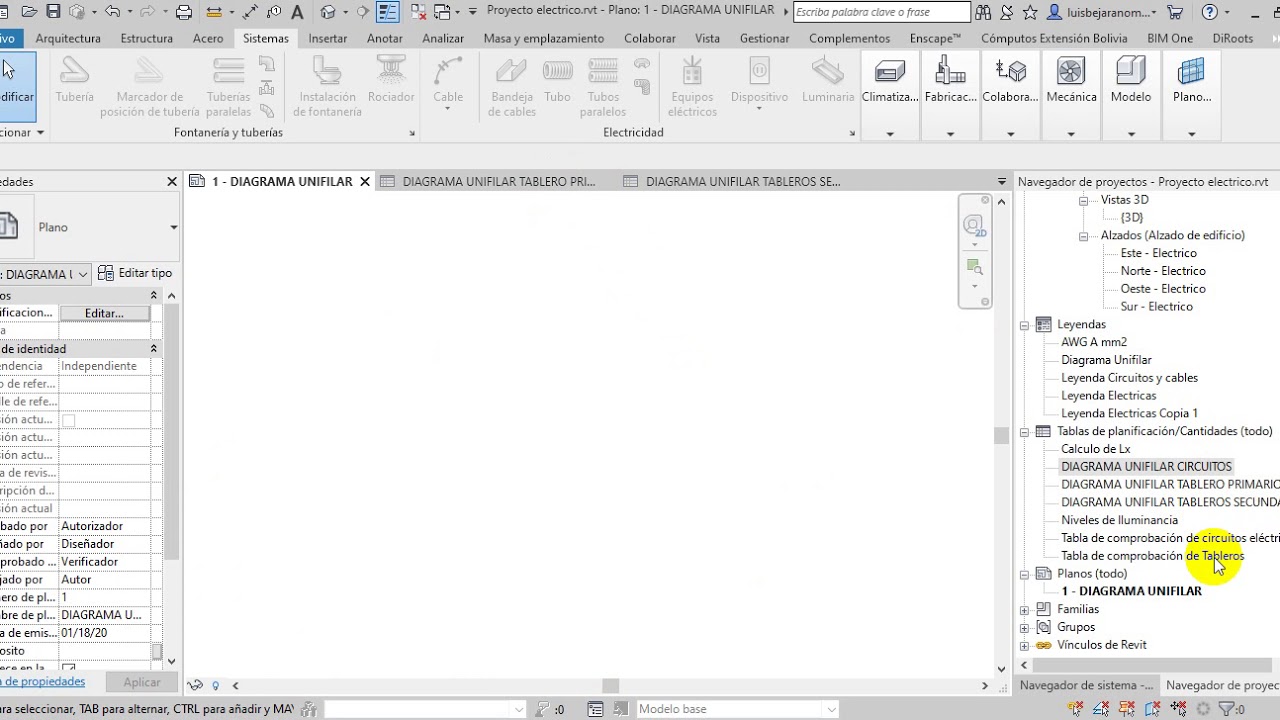Open the Insertar ribbon tab
Viewport: 1280px width, 720px height.
pos(328,38)
